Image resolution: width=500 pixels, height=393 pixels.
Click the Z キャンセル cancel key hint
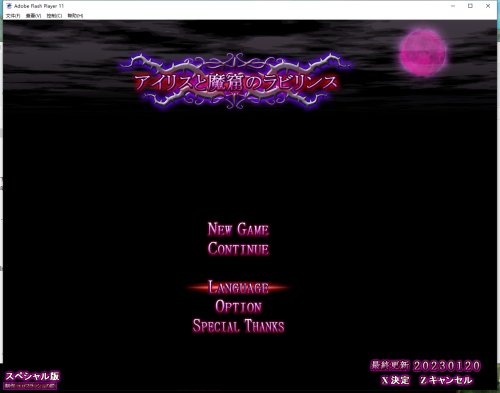pos(446,380)
